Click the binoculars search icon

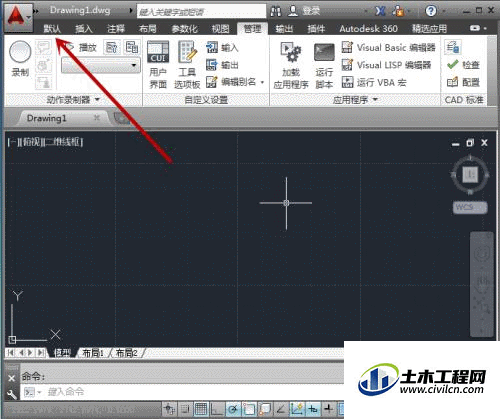point(276,11)
